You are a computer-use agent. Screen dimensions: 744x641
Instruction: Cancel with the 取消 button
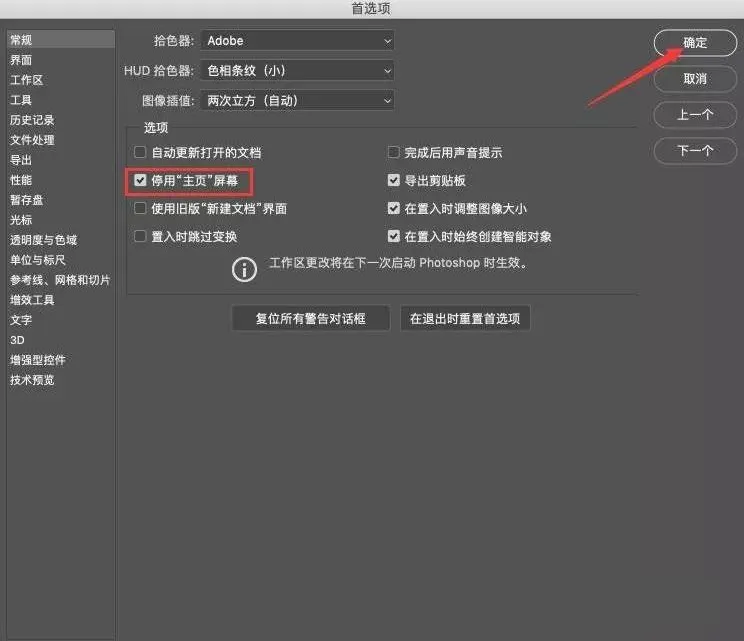pyautogui.click(x=695, y=79)
